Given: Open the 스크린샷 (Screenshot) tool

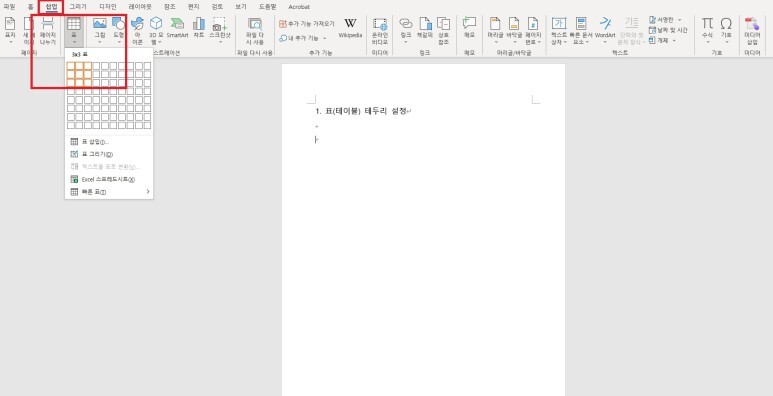Looking at the screenshot, I should point(219,30).
